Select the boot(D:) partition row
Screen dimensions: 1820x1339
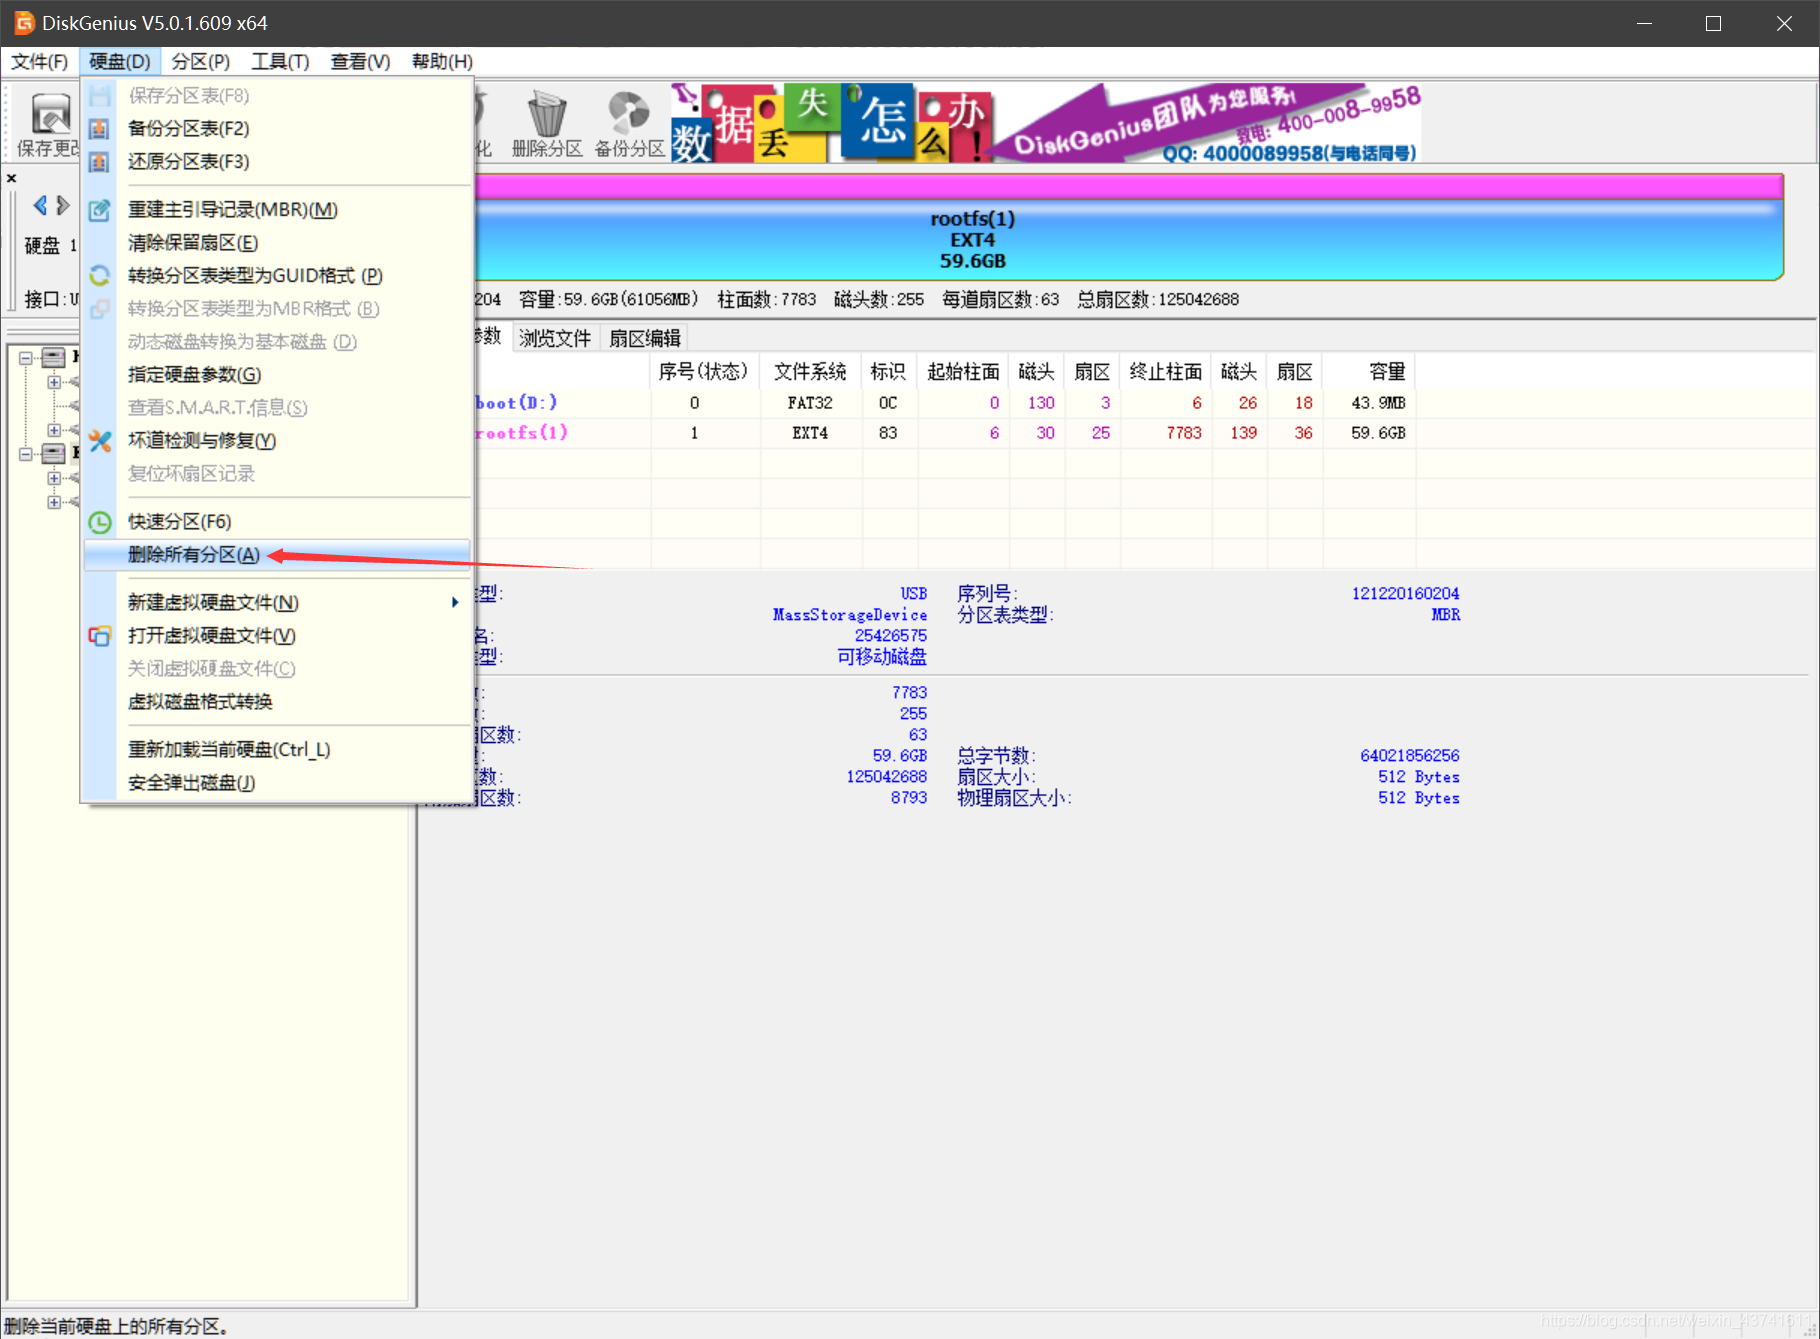pos(945,403)
